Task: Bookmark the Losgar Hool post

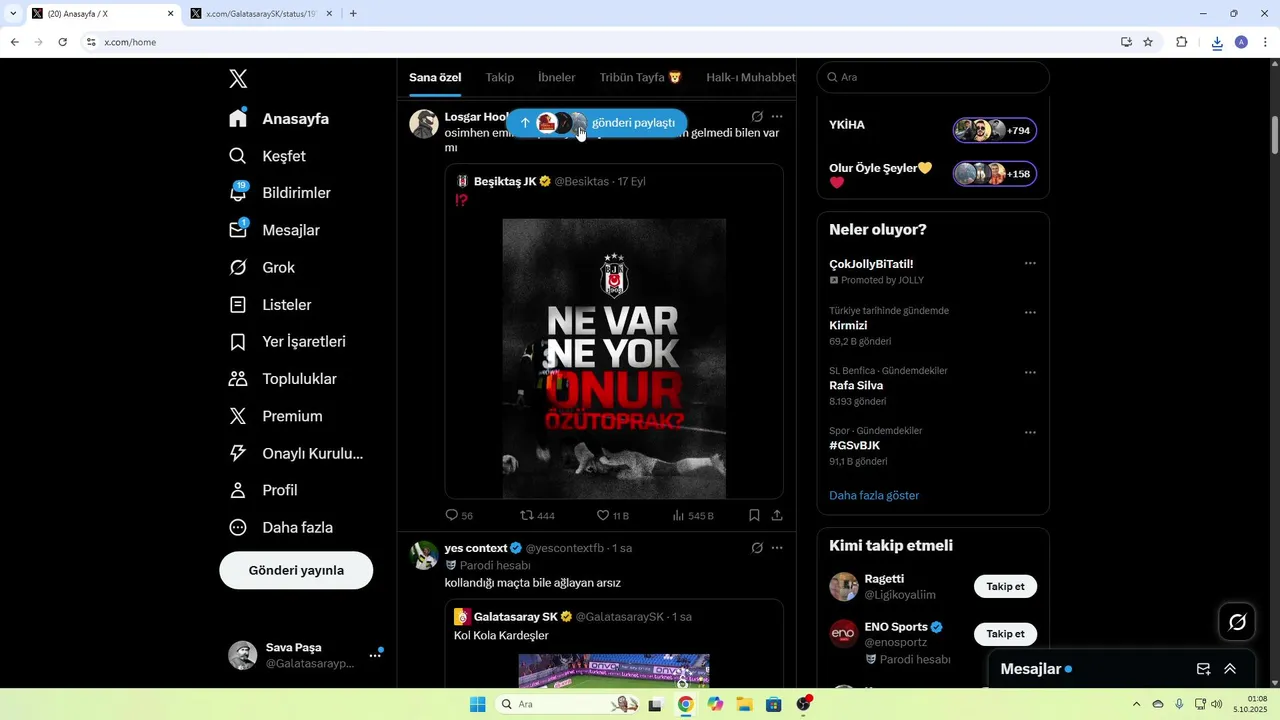Action: click(x=754, y=516)
